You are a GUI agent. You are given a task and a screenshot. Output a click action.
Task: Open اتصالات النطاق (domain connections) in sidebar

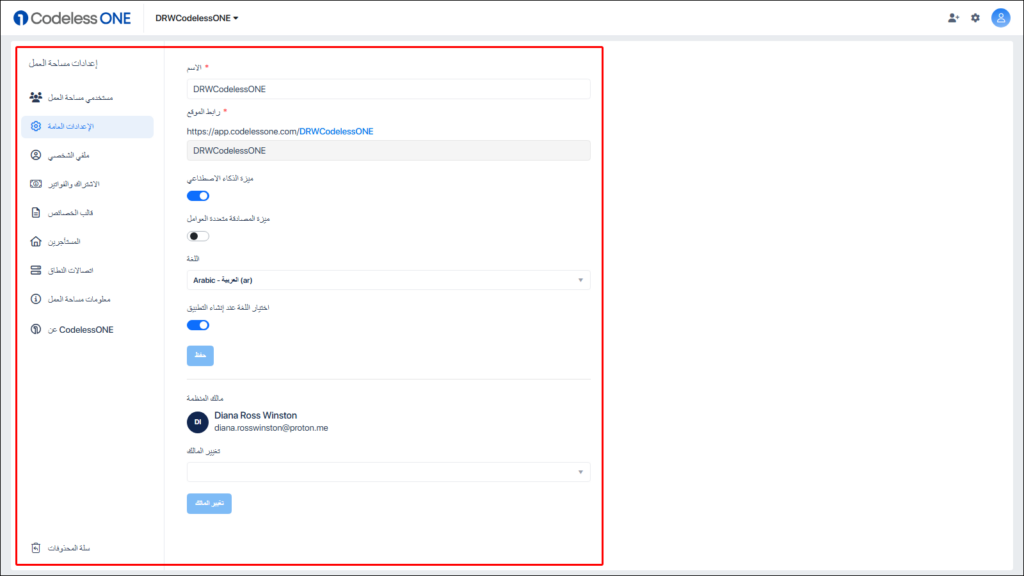[88, 270]
